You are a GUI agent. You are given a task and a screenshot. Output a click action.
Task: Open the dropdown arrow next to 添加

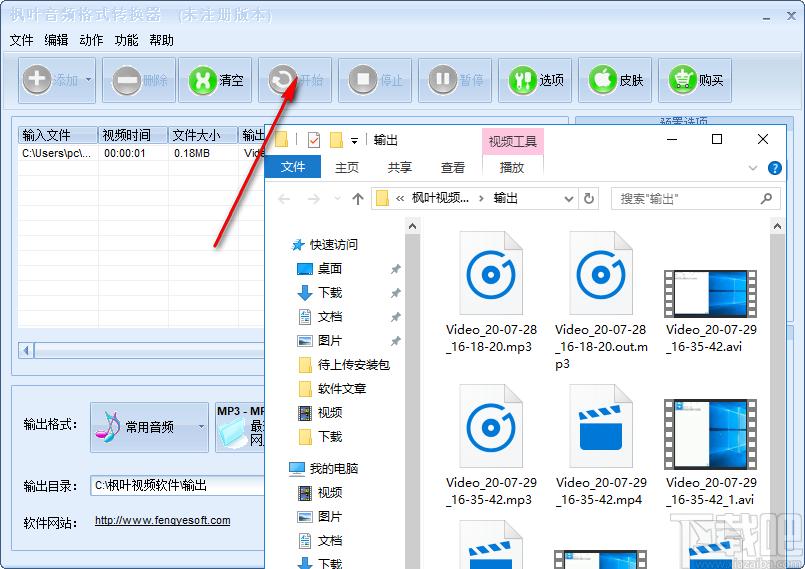[x=89, y=80]
